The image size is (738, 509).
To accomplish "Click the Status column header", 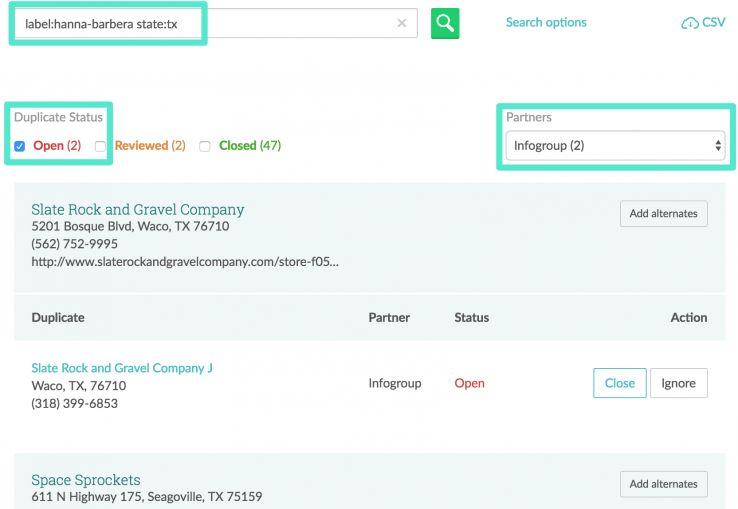I will pos(471,317).
